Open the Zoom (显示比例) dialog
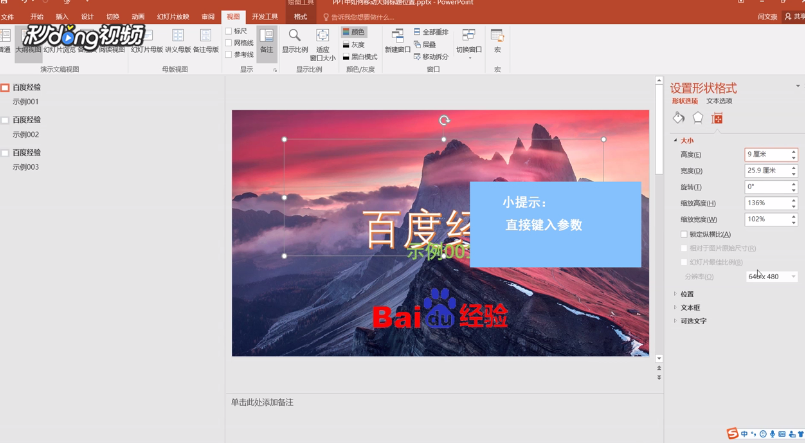The width and height of the screenshot is (805, 443). (295, 41)
